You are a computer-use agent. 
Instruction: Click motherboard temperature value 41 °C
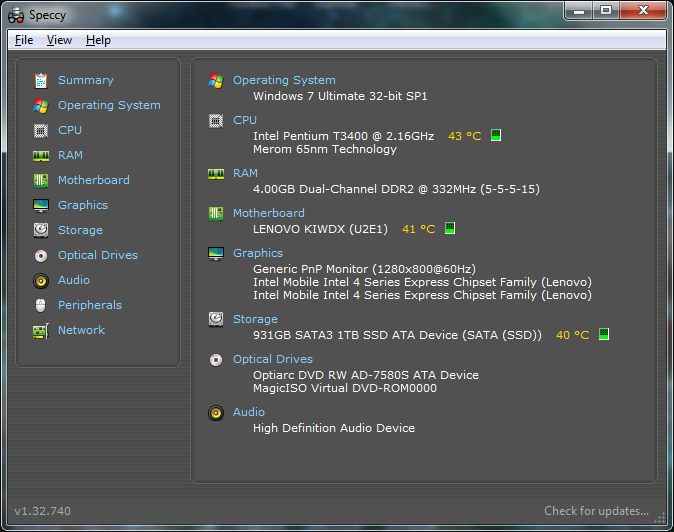click(x=419, y=229)
